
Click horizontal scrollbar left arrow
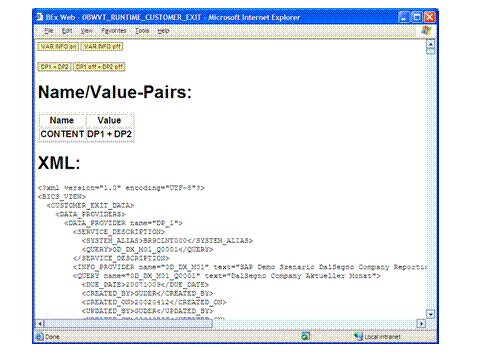click(x=40, y=323)
